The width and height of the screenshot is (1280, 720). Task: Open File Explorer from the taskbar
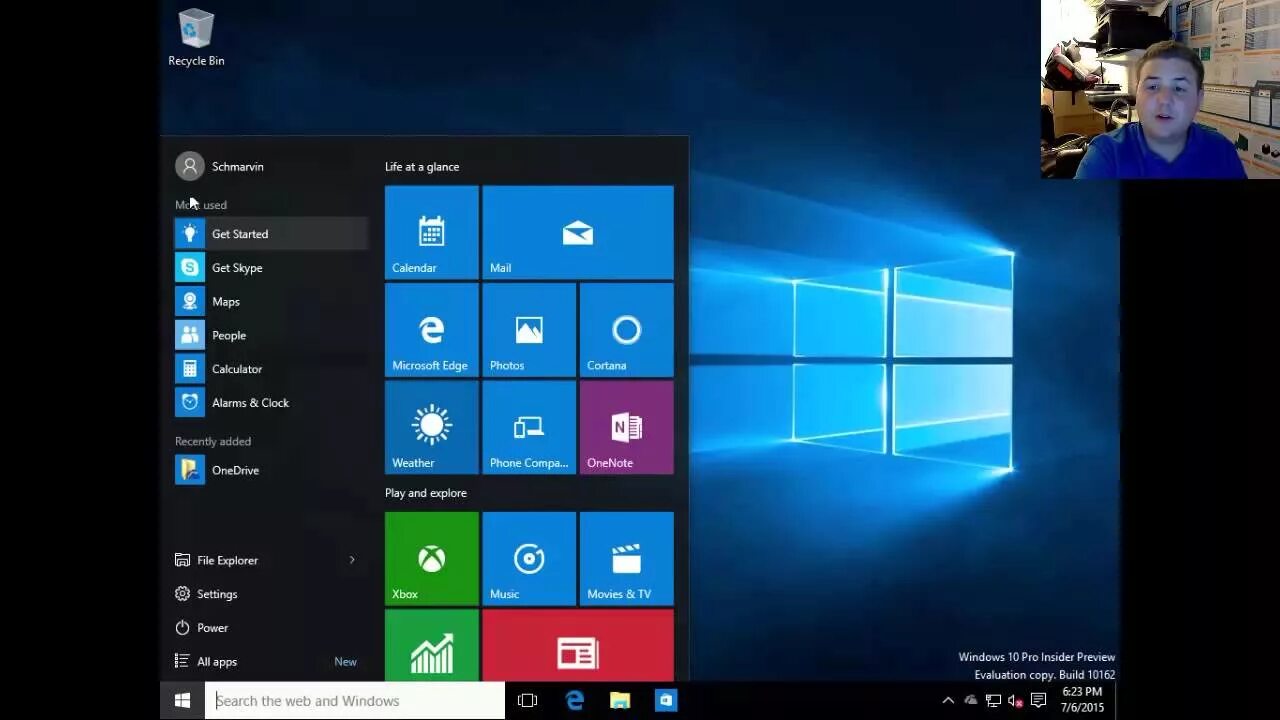[x=620, y=701]
